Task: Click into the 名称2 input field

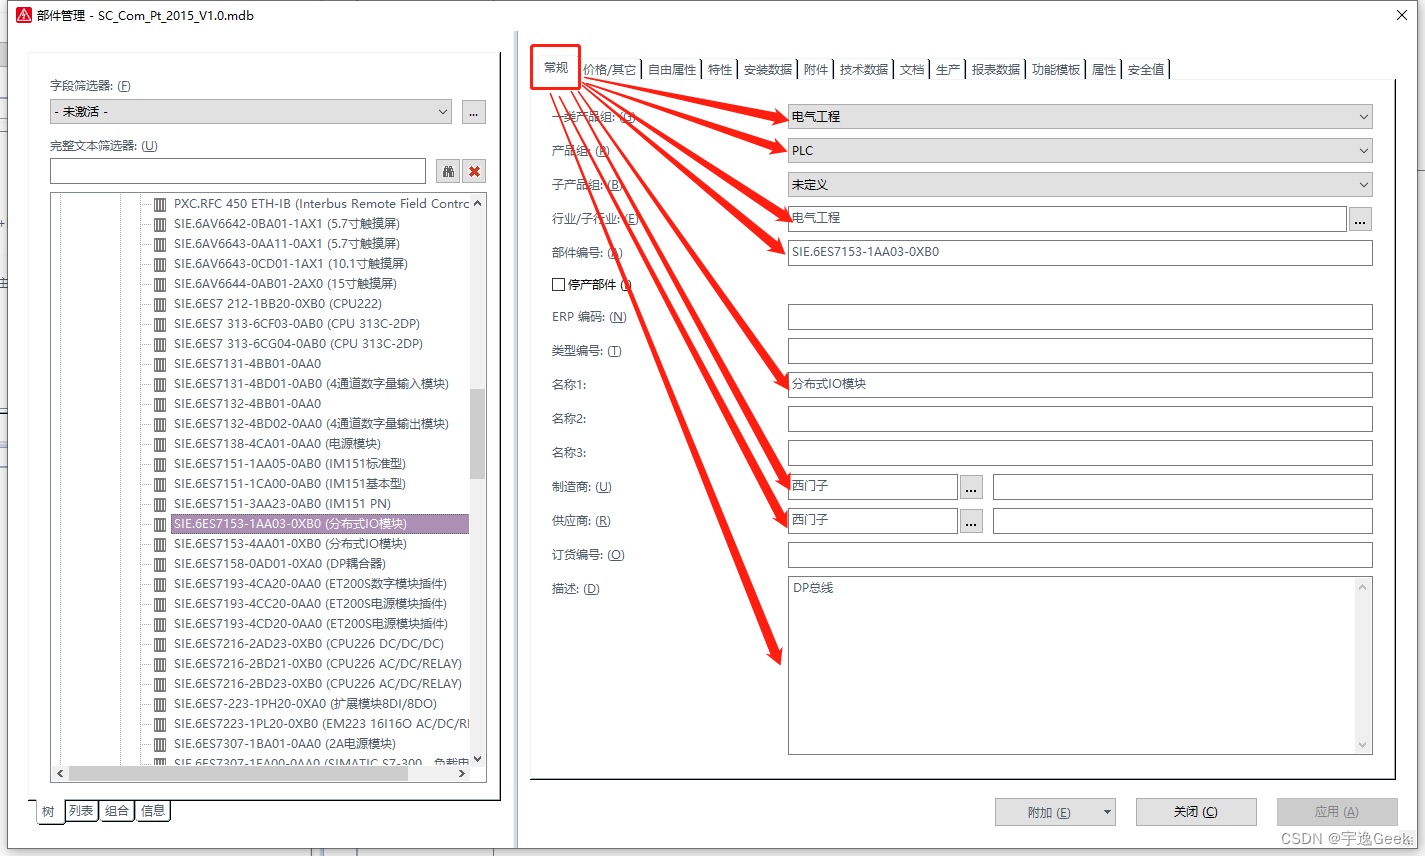Action: pos(1079,419)
